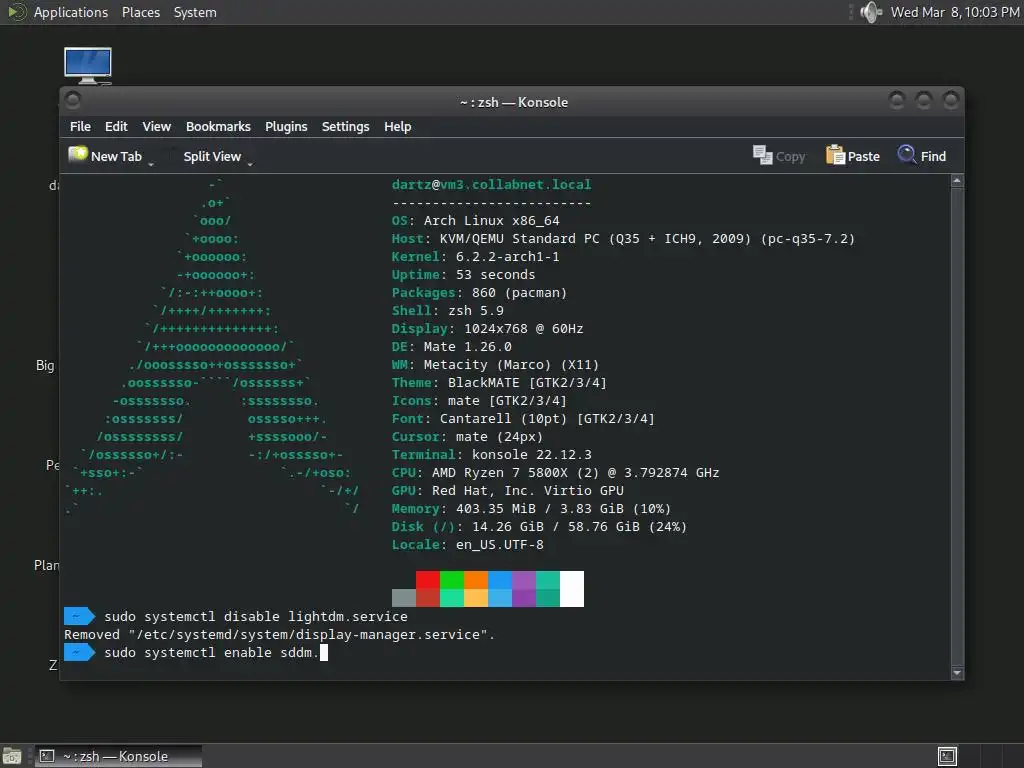Click the 'GPU: Red Hat, Inc. Virtio GPU' line
This screenshot has width=1024, height=768.
(x=507, y=490)
